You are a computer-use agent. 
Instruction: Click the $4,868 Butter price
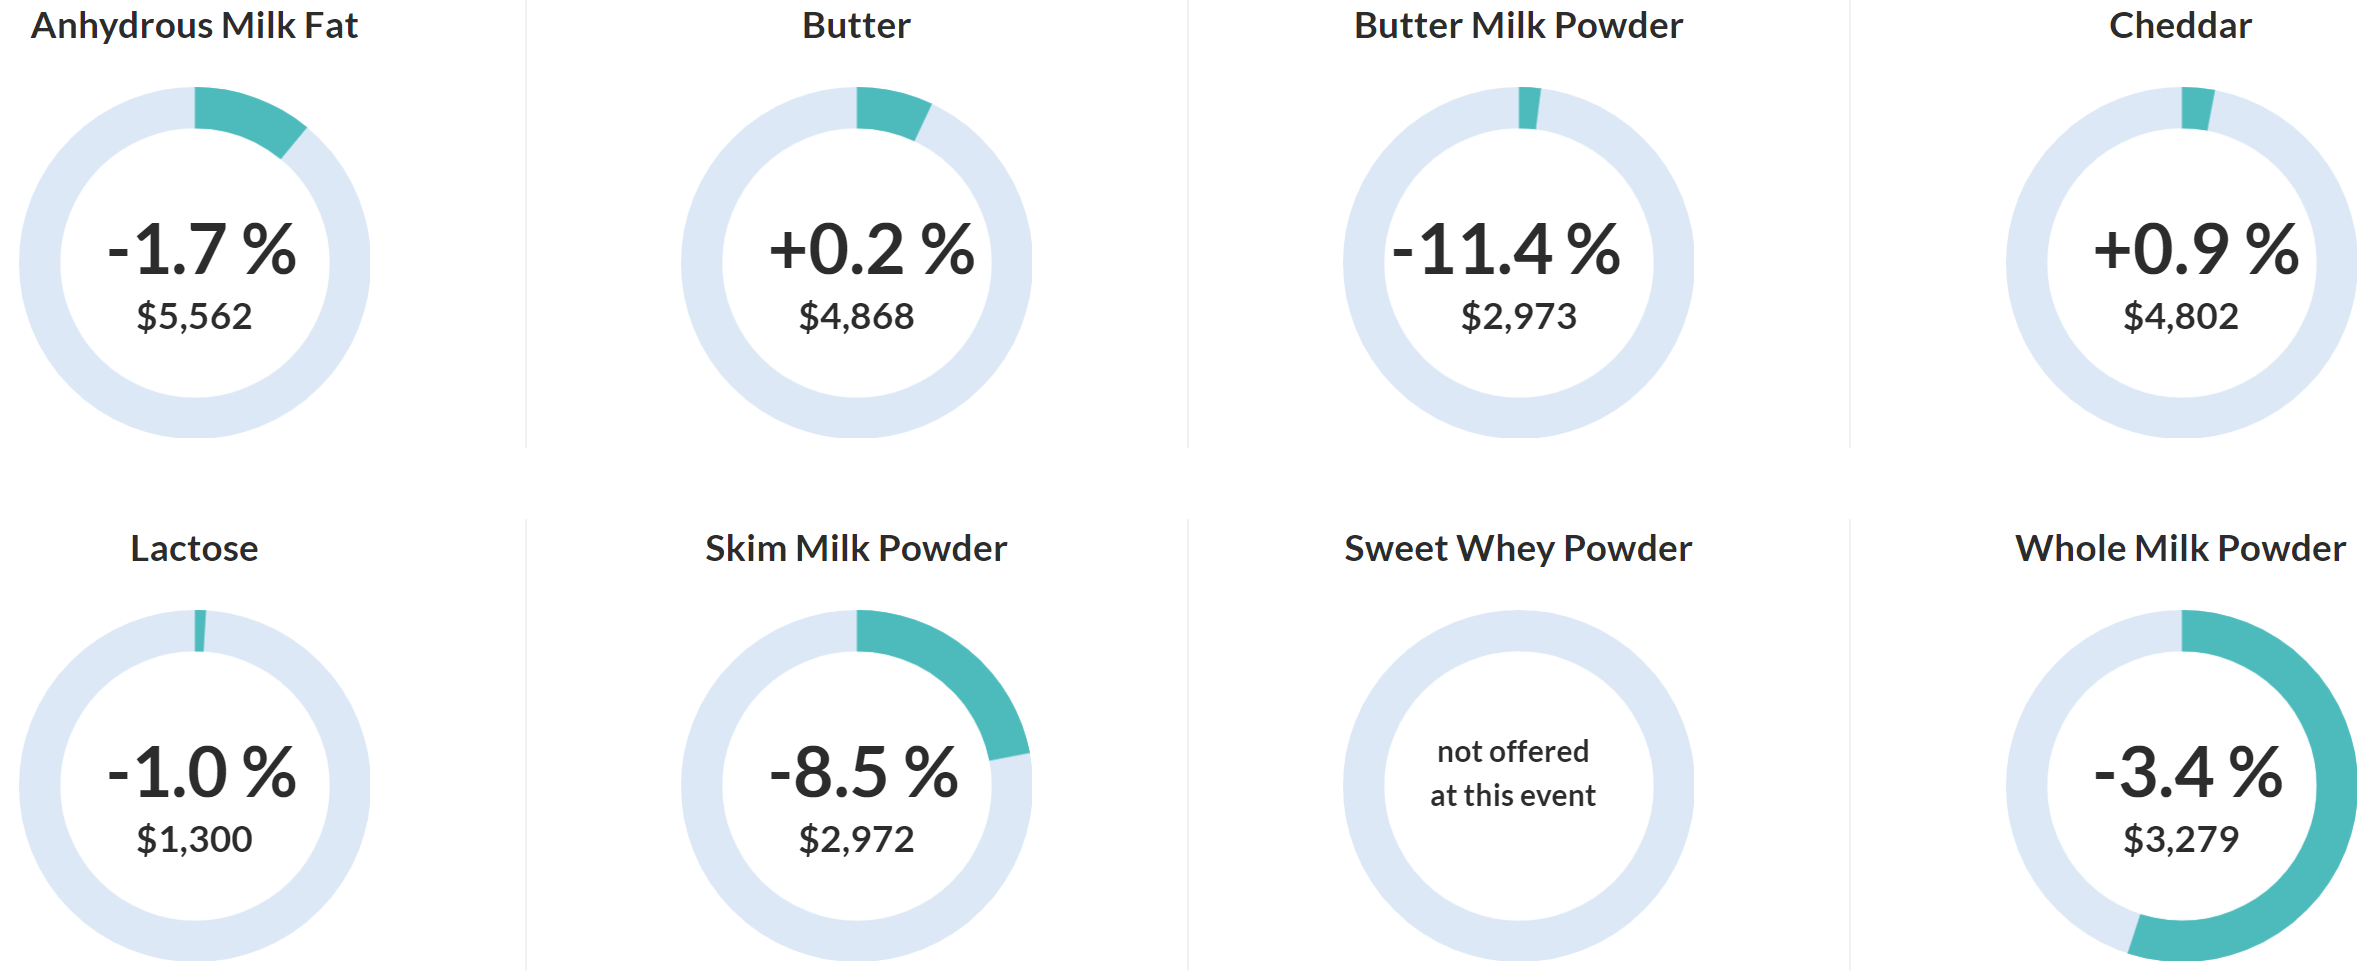pos(856,316)
